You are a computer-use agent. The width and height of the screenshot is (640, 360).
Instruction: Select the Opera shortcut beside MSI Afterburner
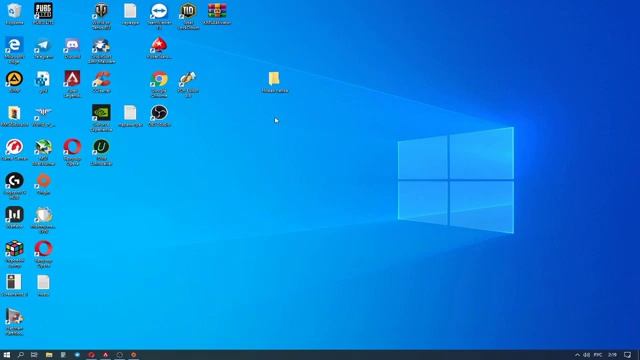pyautogui.click(x=72, y=147)
